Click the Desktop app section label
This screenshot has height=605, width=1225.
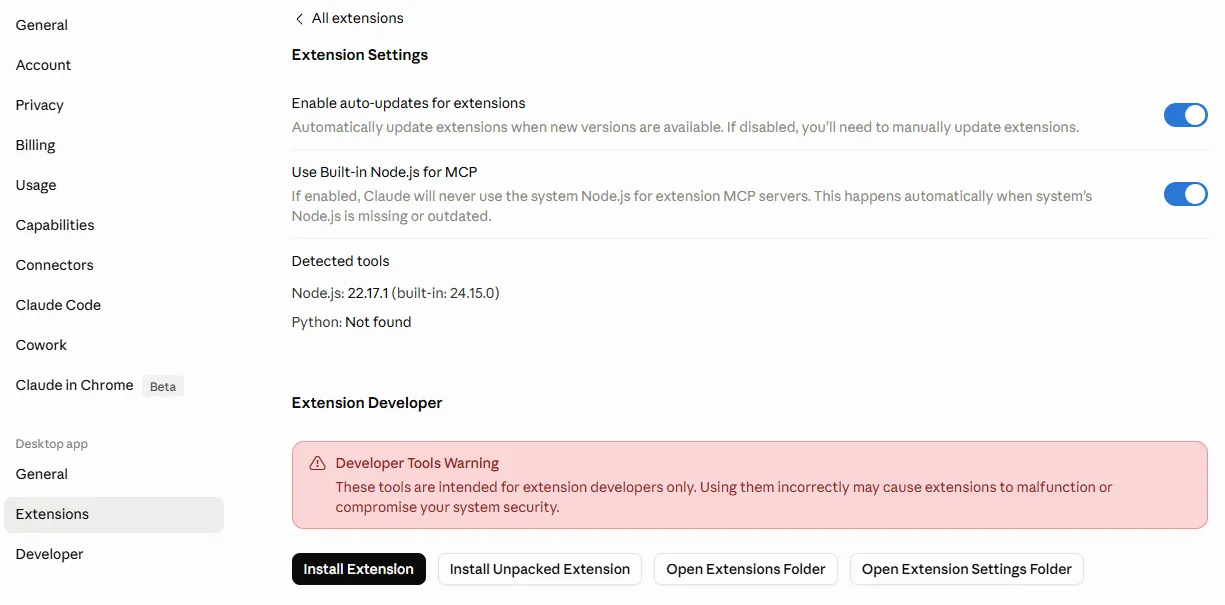(x=52, y=444)
